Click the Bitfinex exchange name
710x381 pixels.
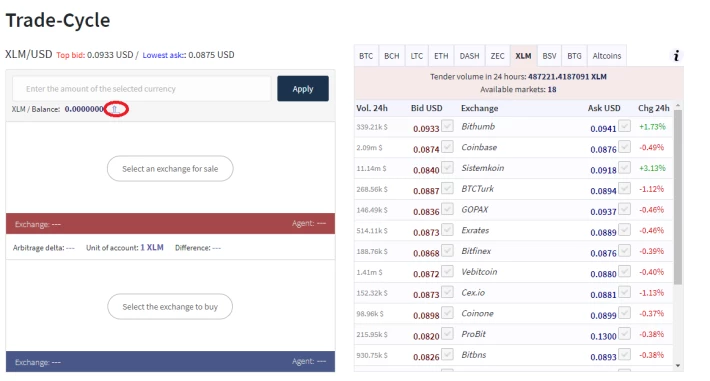[x=476, y=251]
